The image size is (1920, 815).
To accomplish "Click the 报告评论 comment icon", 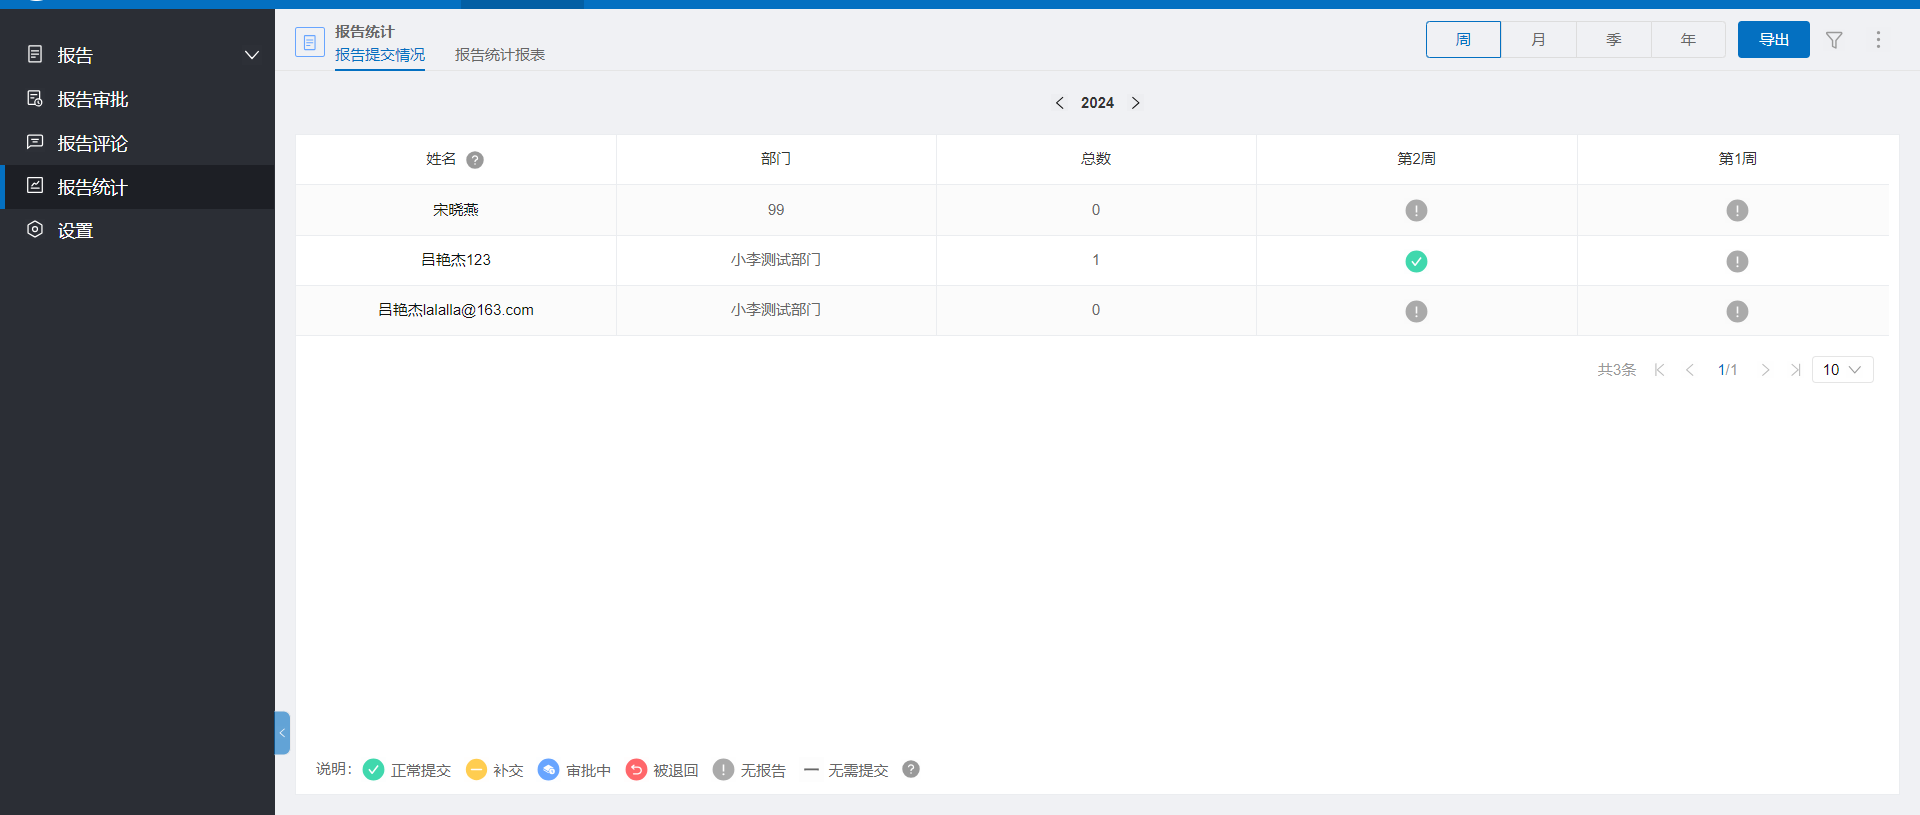I will 35,142.
